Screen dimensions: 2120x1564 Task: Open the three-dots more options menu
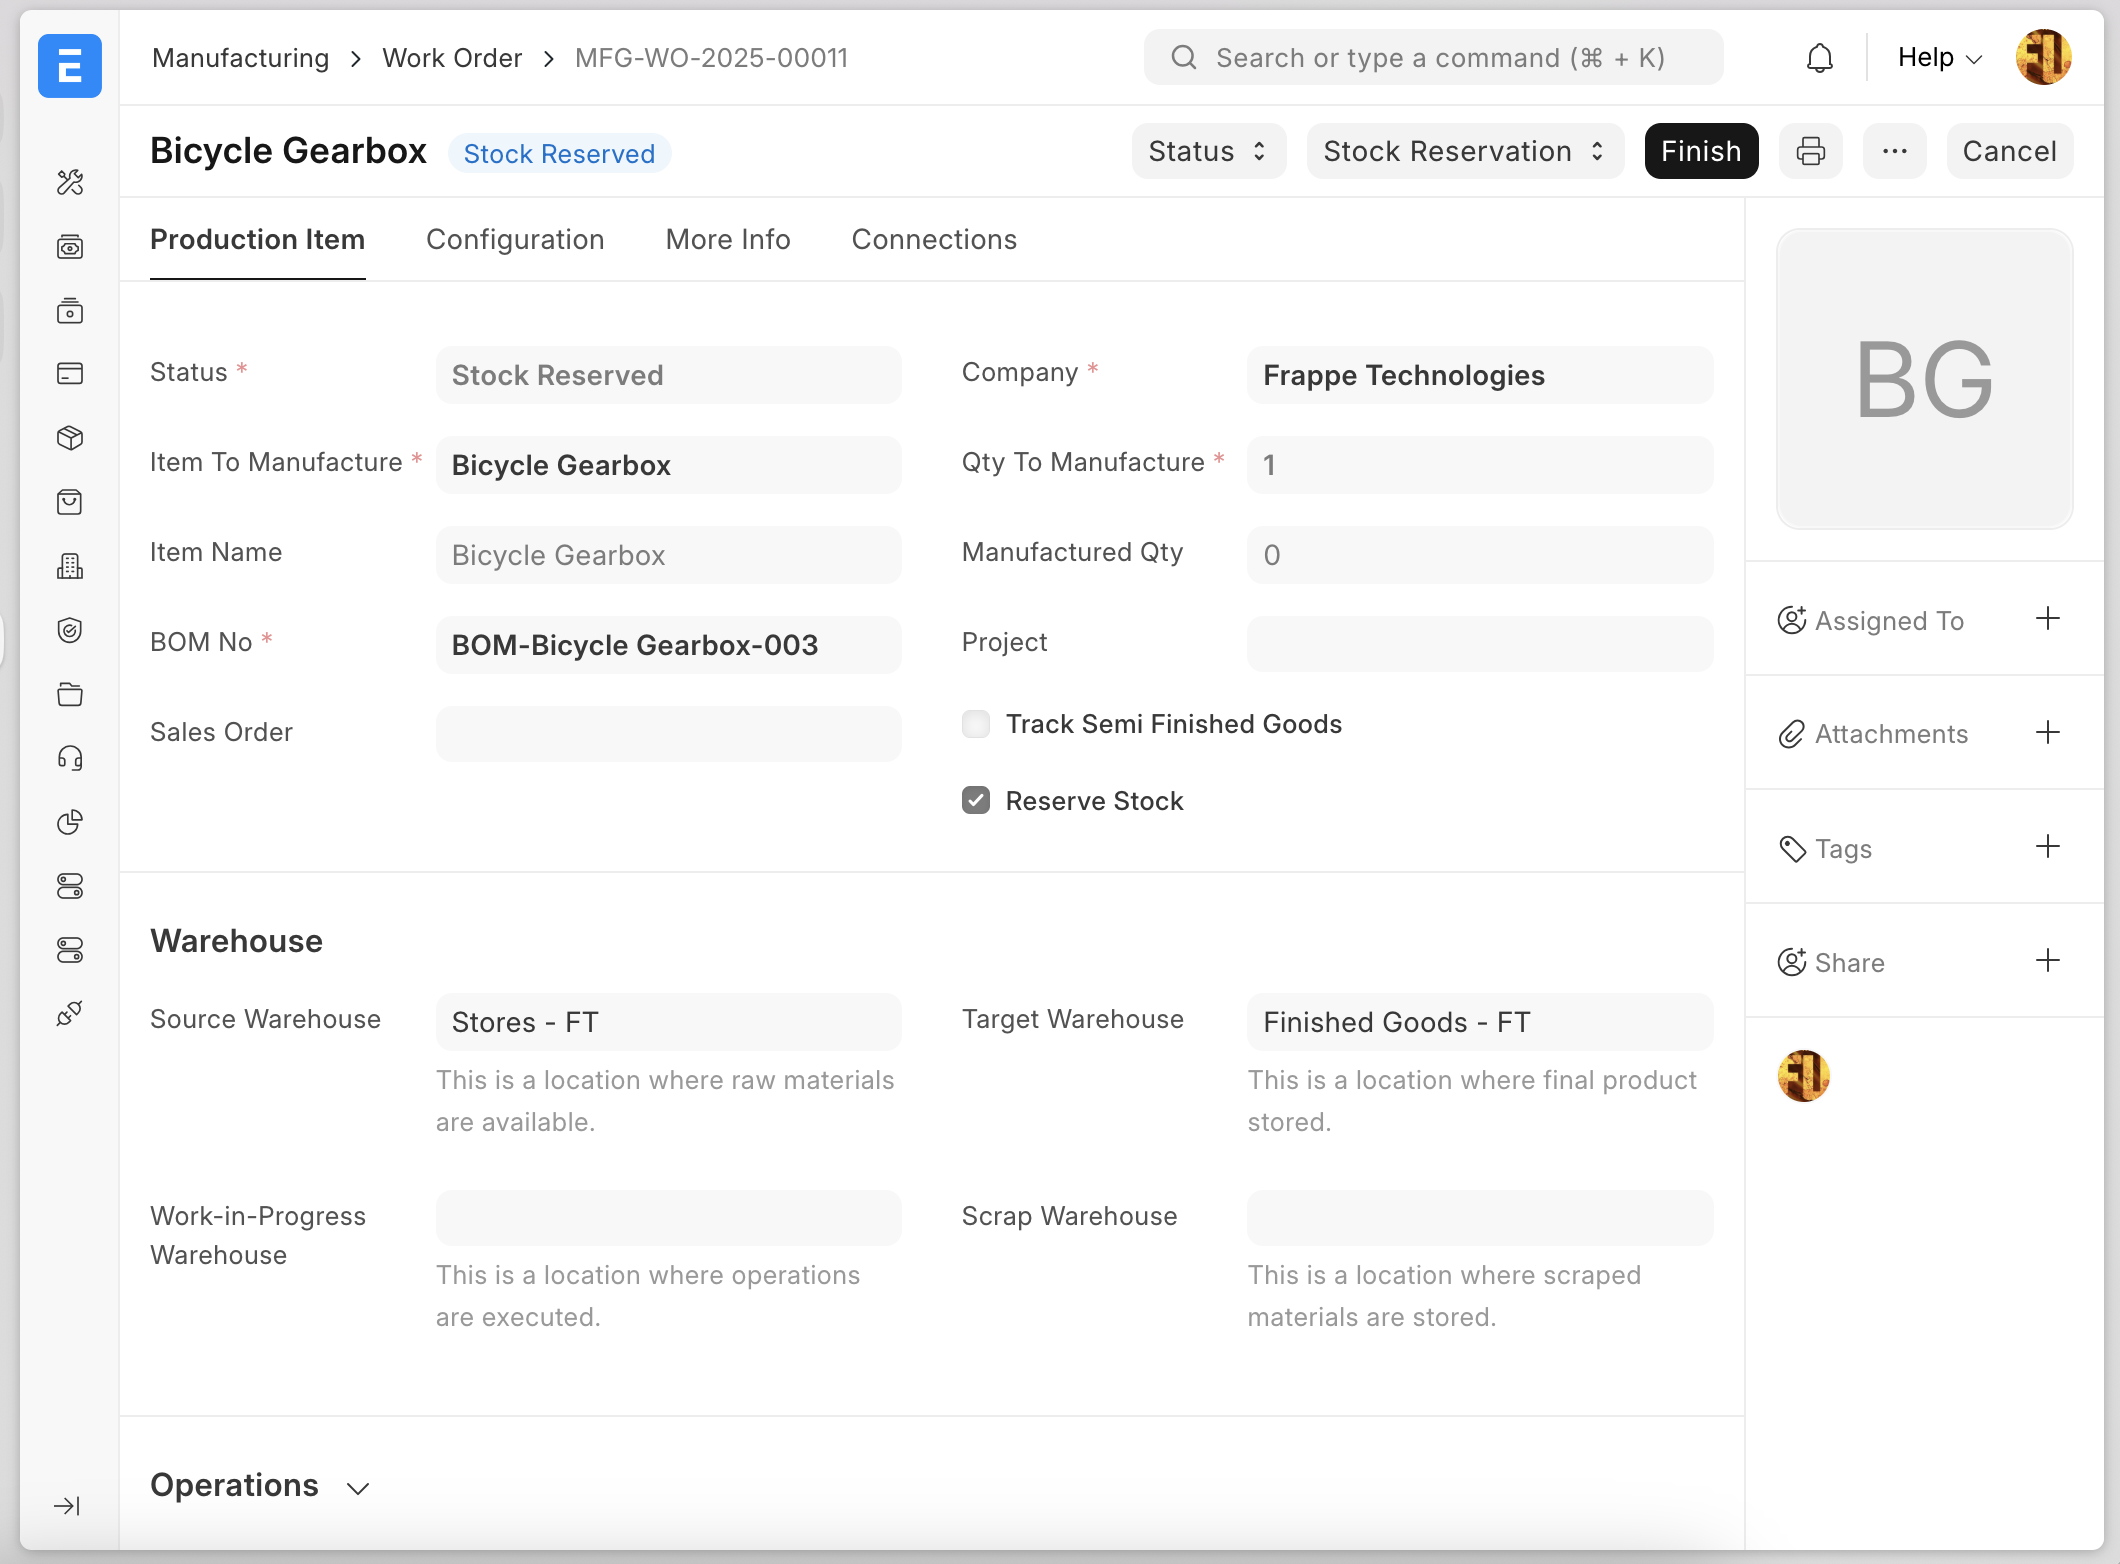(1894, 151)
